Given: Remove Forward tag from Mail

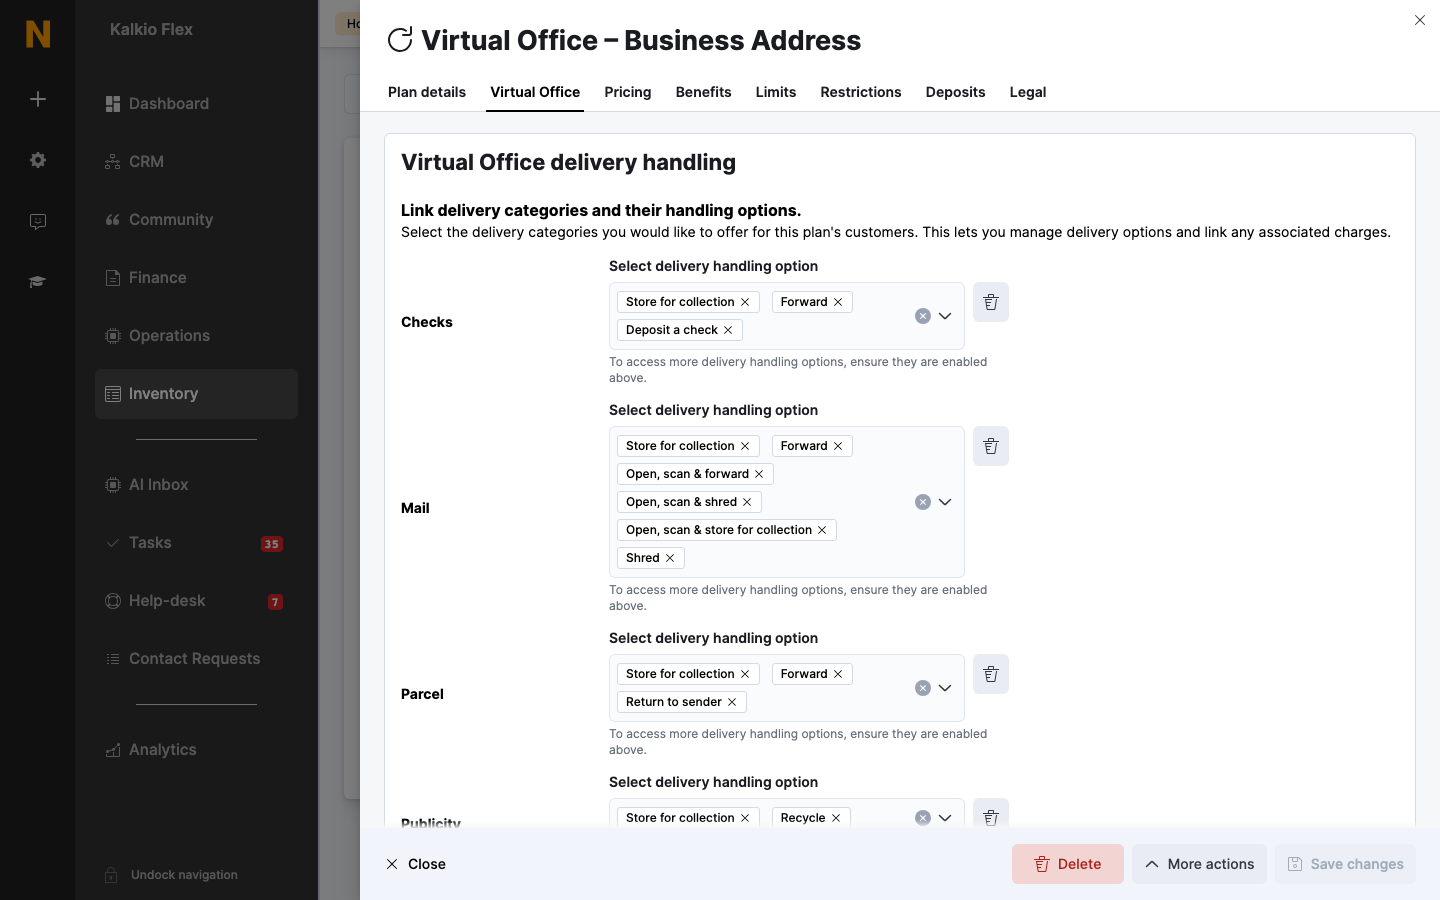Looking at the screenshot, I should (838, 446).
